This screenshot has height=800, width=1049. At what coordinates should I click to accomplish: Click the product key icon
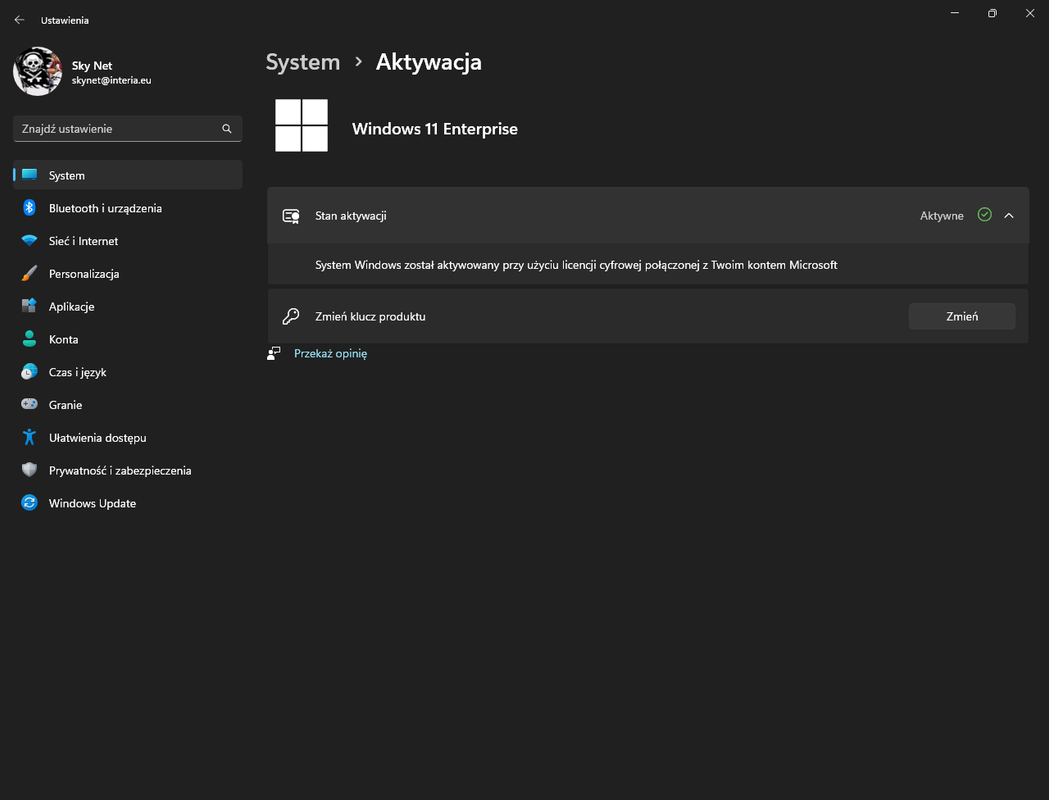(x=291, y=316)
